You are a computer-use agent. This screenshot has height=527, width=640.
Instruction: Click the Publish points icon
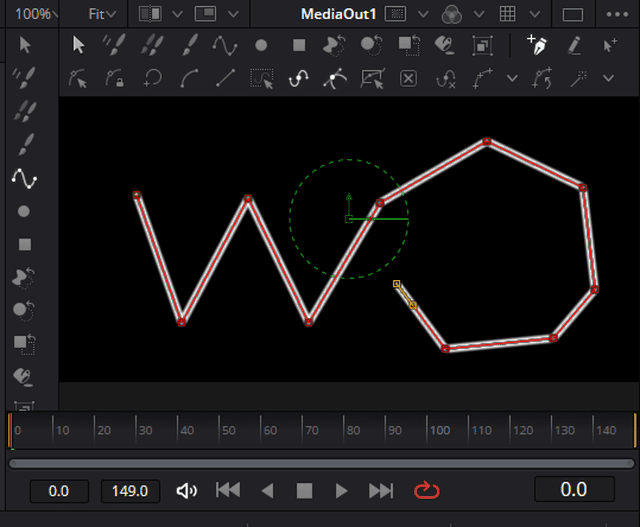pos(482,78)
